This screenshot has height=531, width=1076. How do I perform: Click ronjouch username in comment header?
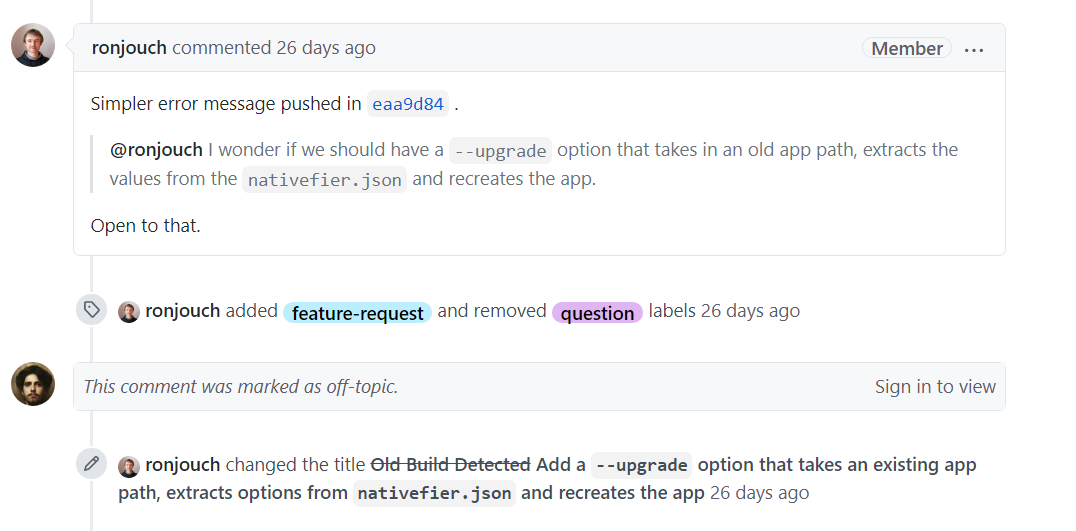[129, 48]
